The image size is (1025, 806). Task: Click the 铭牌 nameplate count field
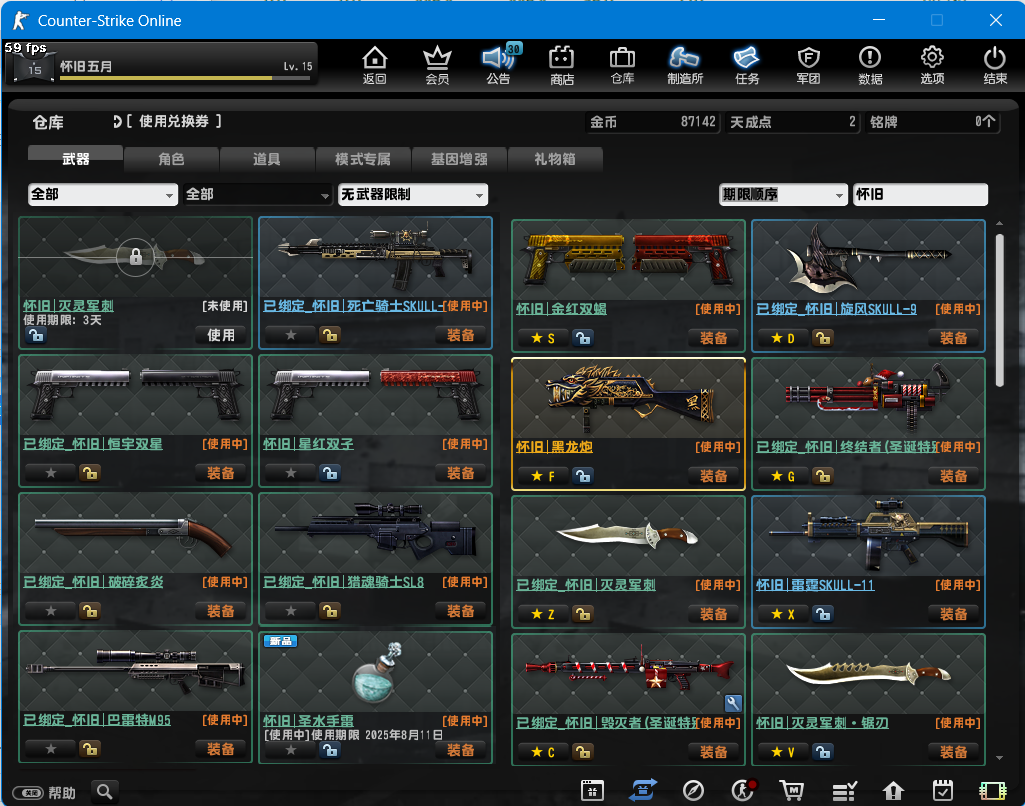[x=933, y=122]
